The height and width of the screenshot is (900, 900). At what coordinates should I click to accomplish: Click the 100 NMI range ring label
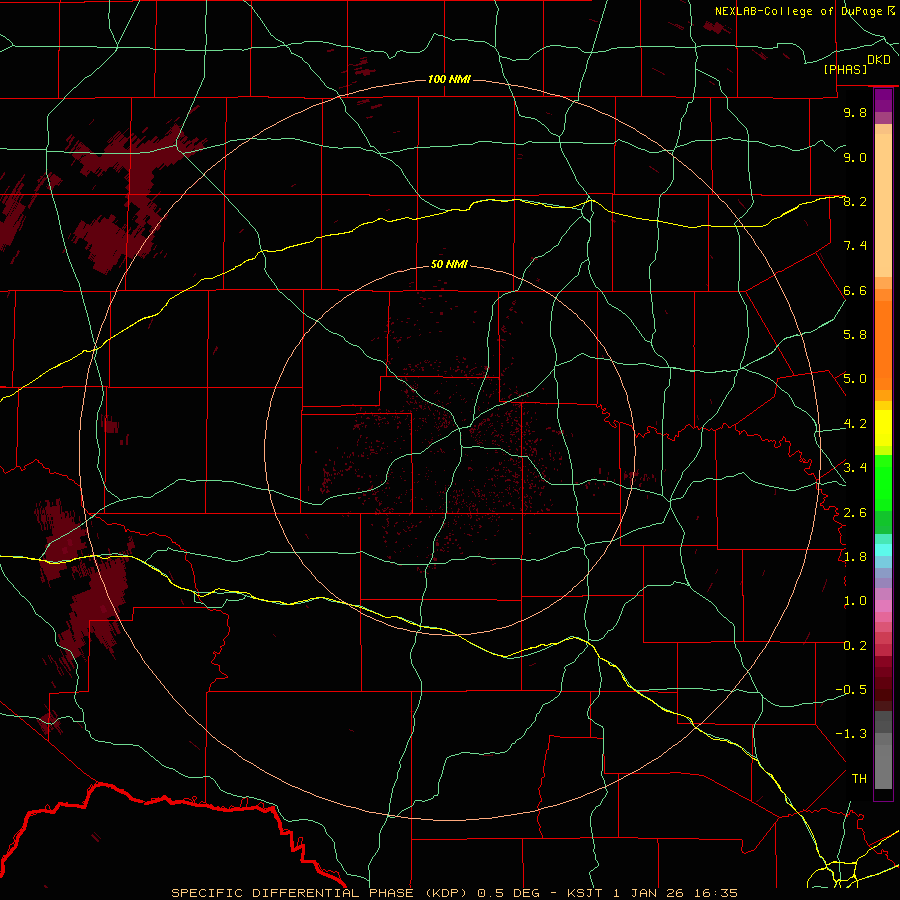coord(449,79)
